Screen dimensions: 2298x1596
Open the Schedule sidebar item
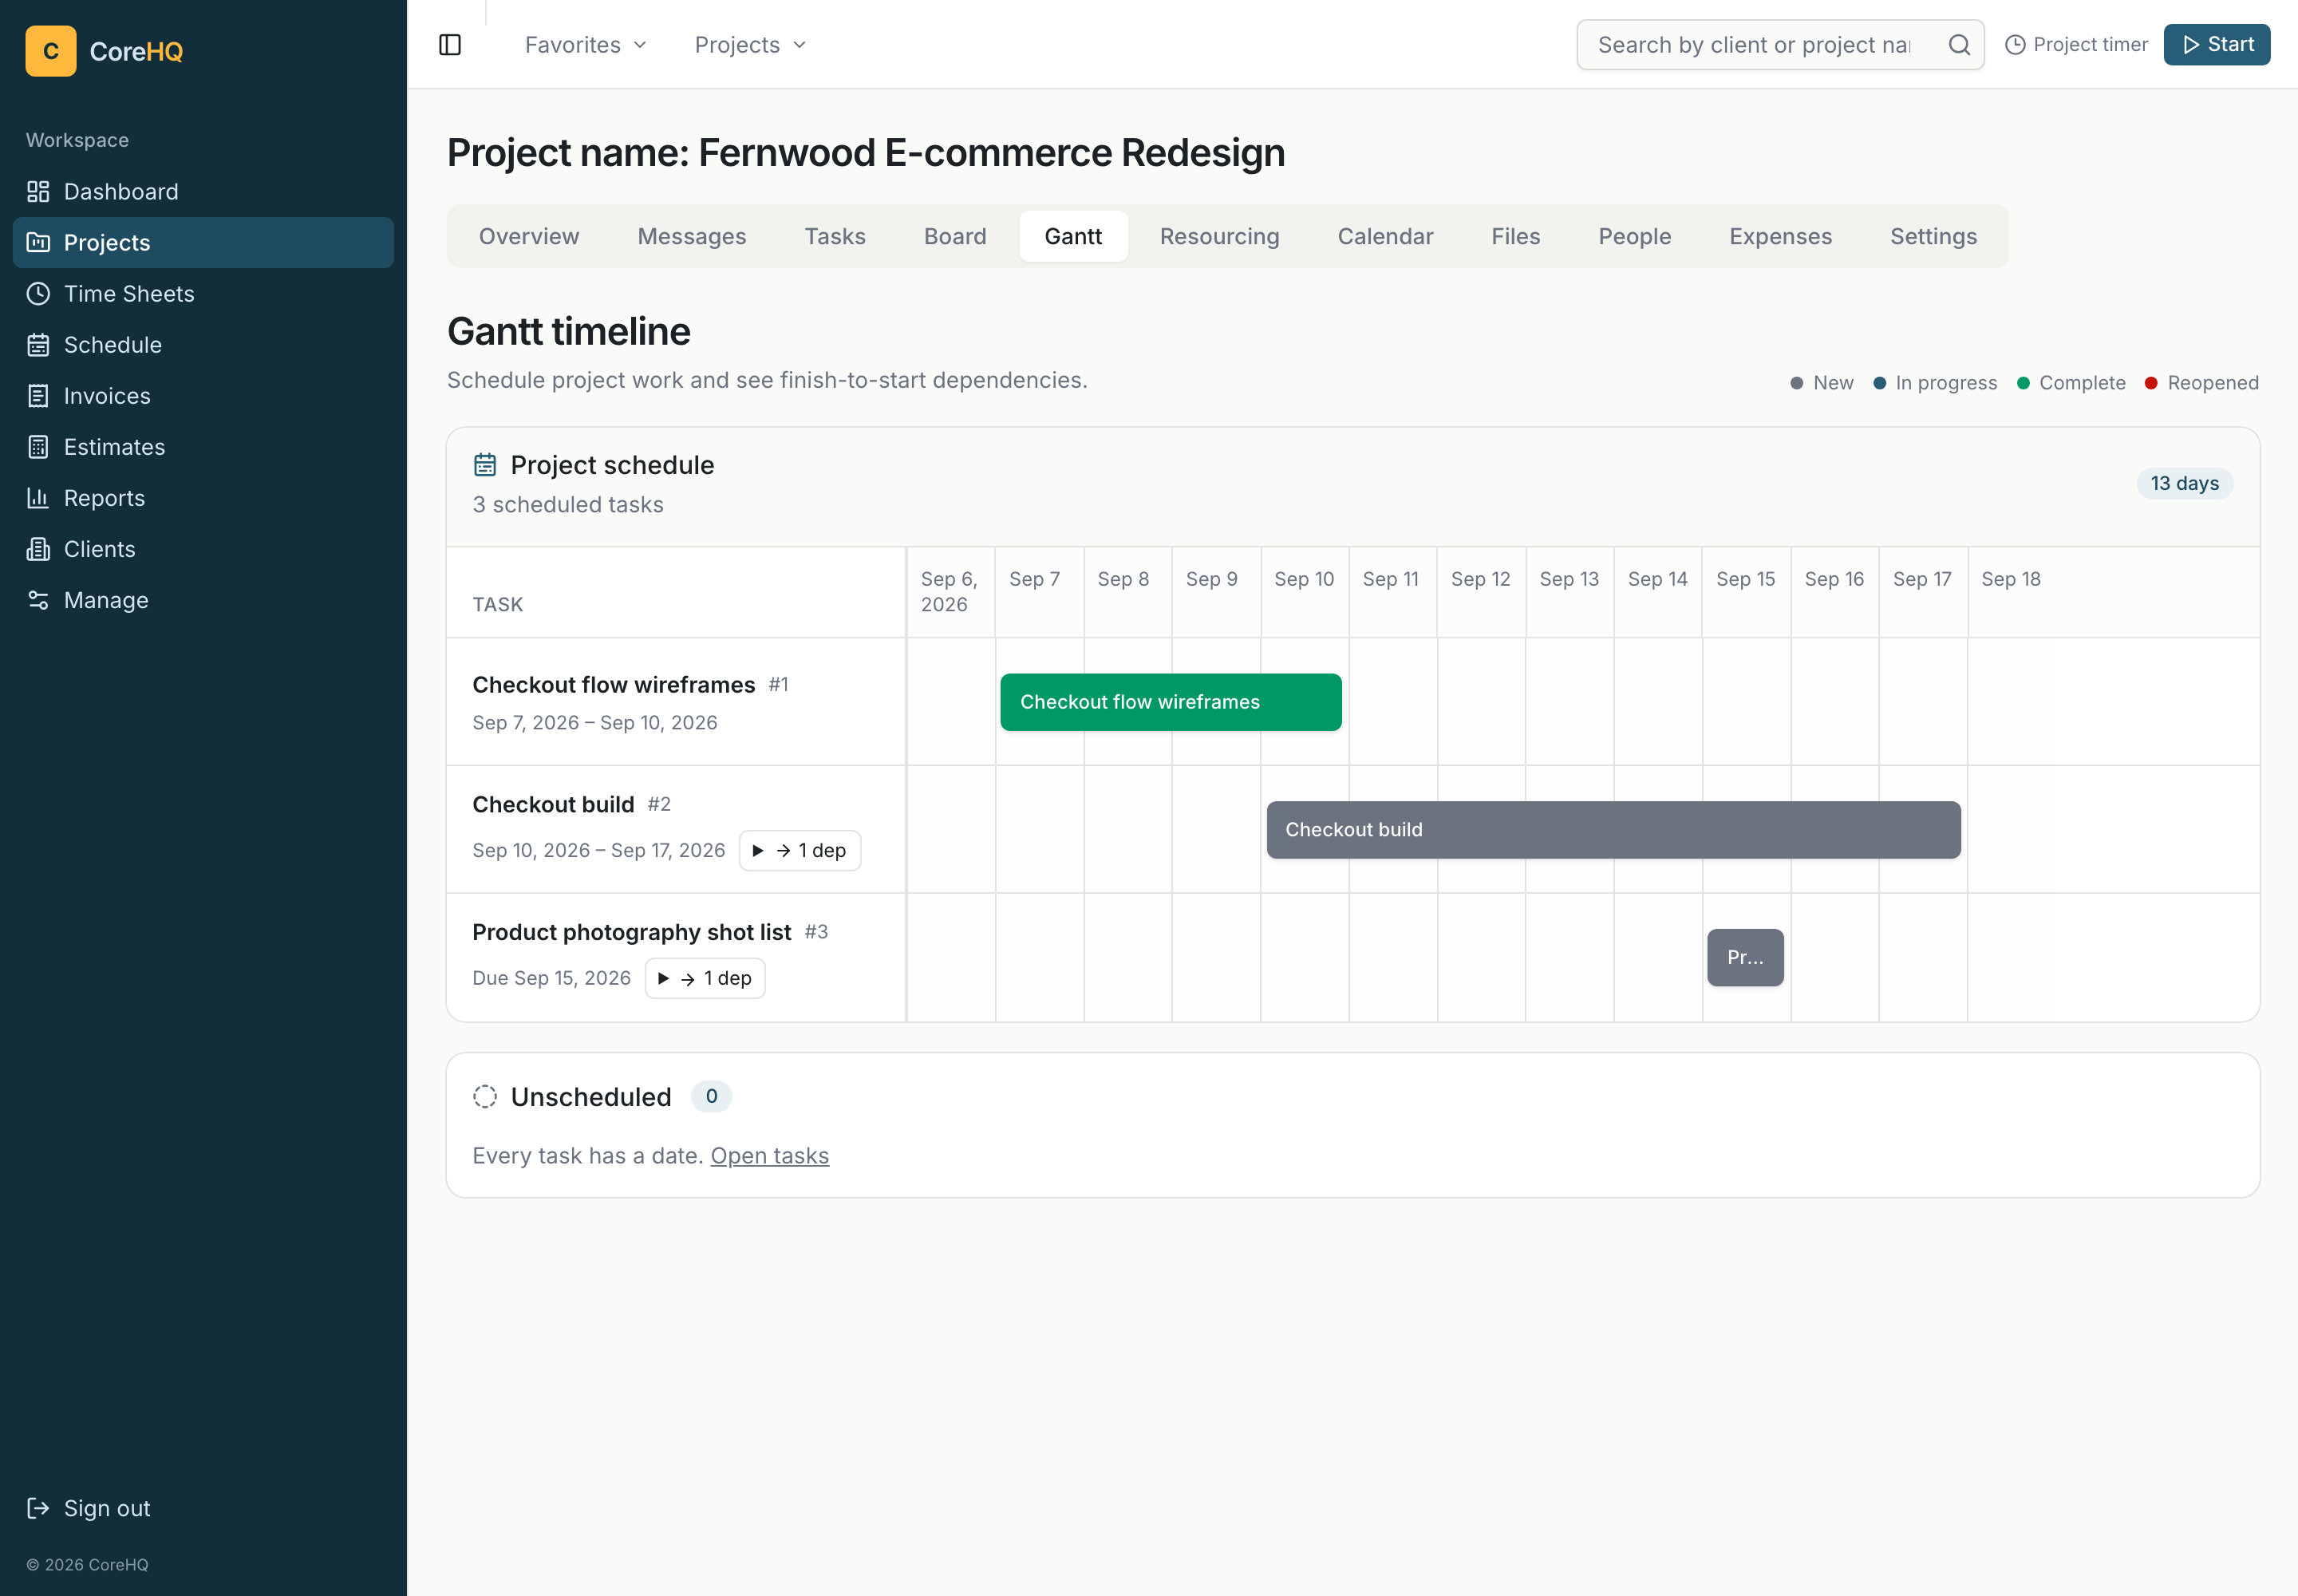[203, 344]
